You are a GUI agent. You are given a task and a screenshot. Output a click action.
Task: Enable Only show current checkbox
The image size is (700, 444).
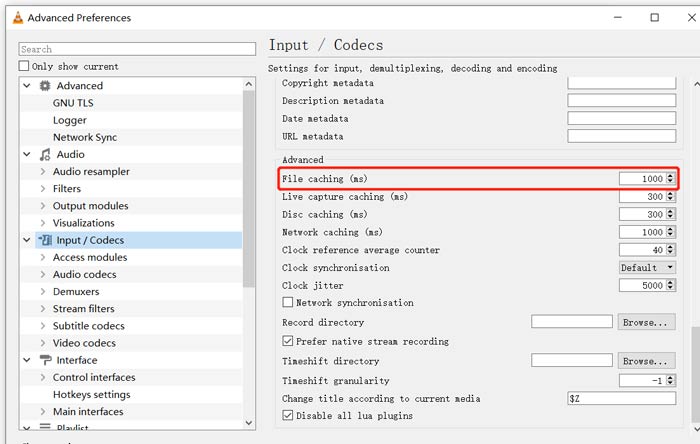[x=24, y=66]
